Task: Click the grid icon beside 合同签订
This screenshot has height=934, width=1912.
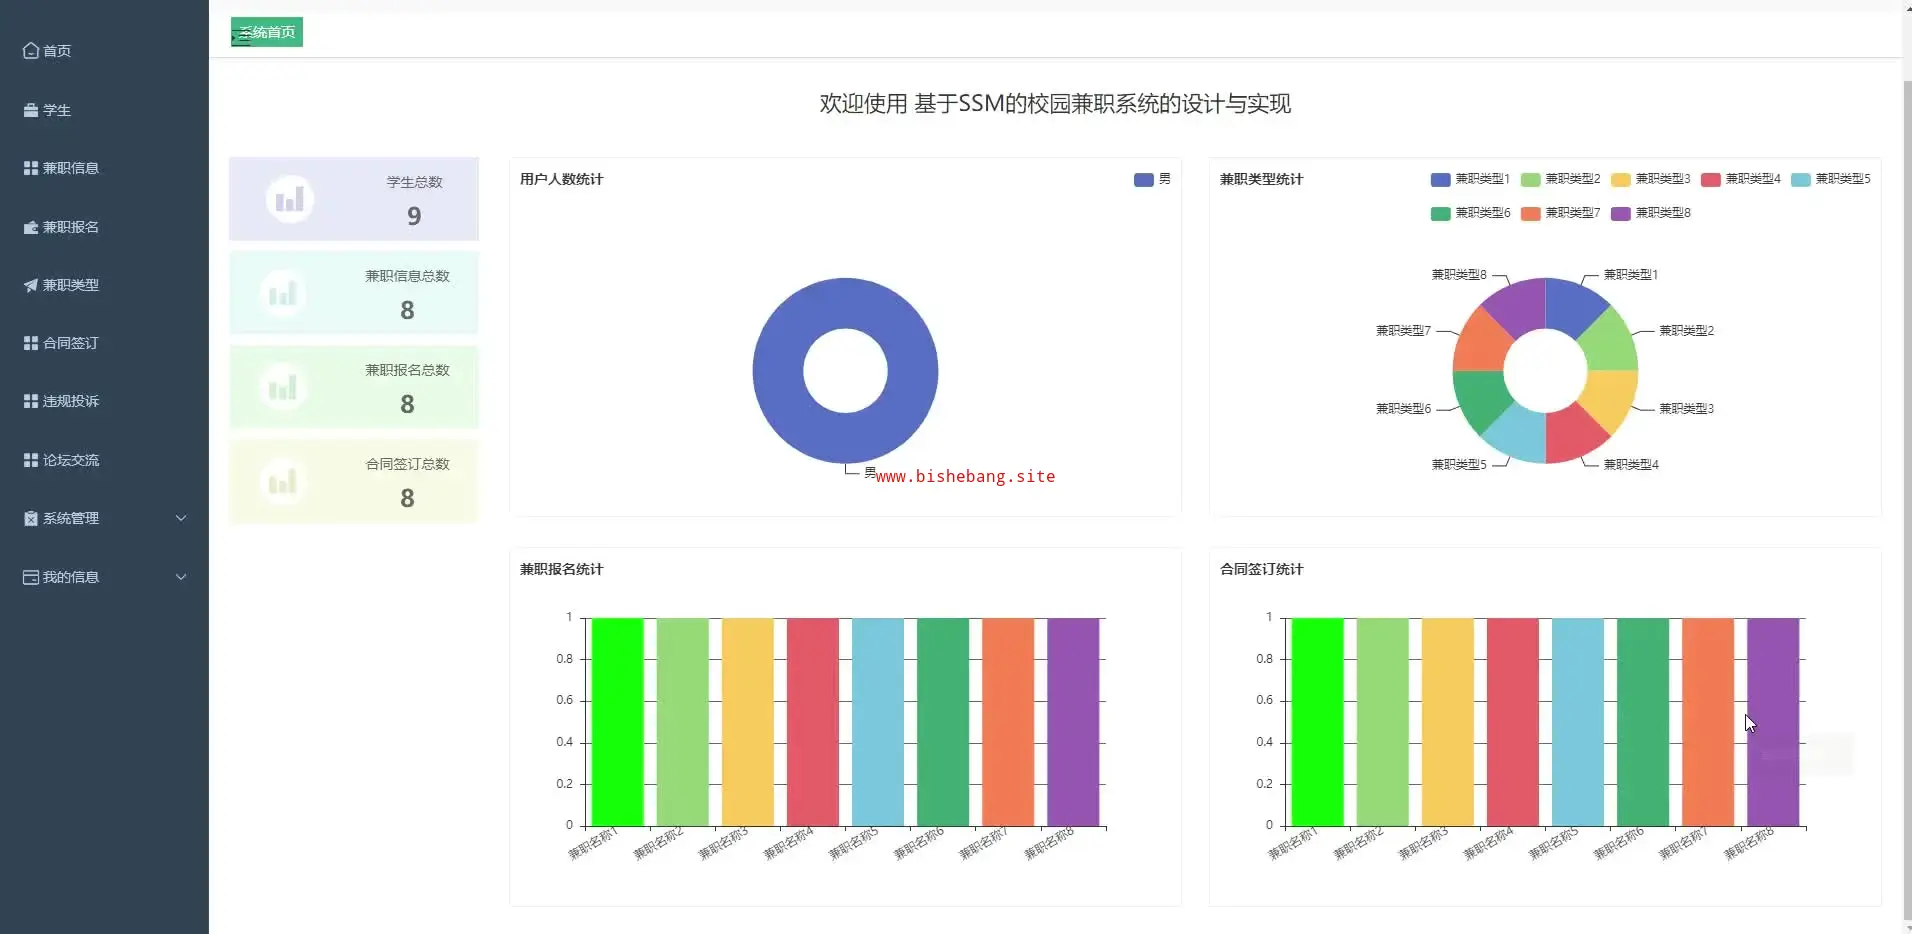Action: [x=31, y=343]
